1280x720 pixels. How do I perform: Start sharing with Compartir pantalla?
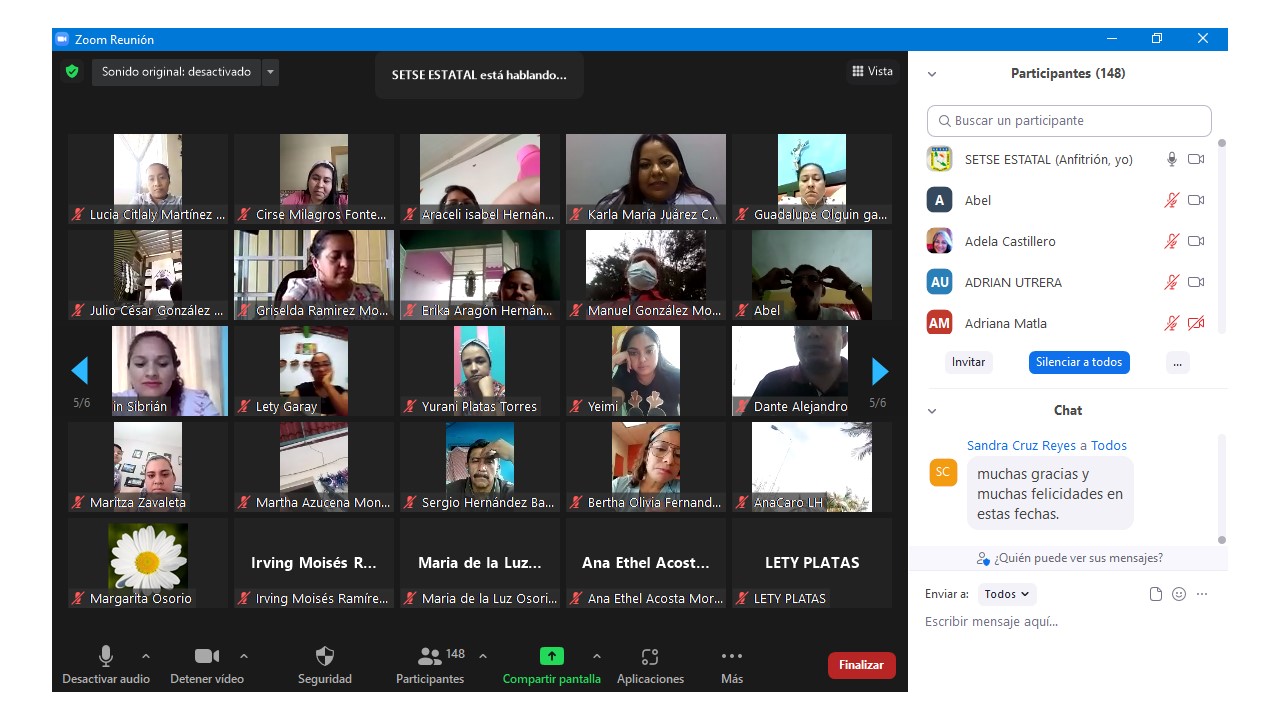click(552, 665)
